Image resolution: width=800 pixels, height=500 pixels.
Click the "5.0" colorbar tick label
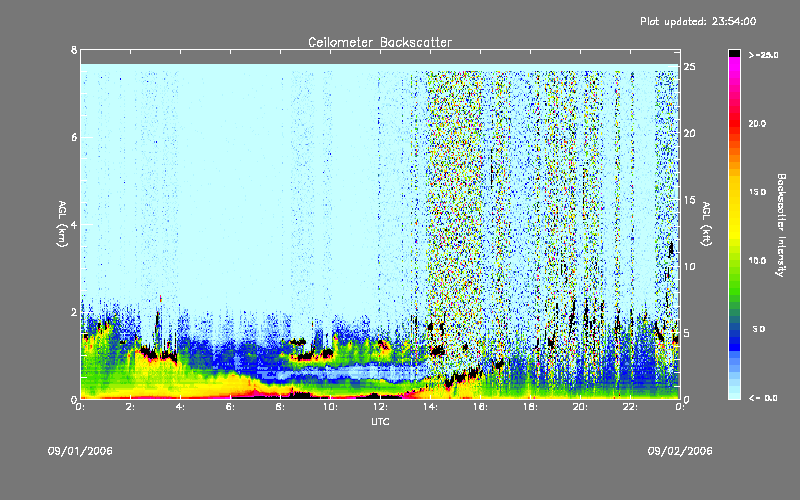(x=759, y=329)
